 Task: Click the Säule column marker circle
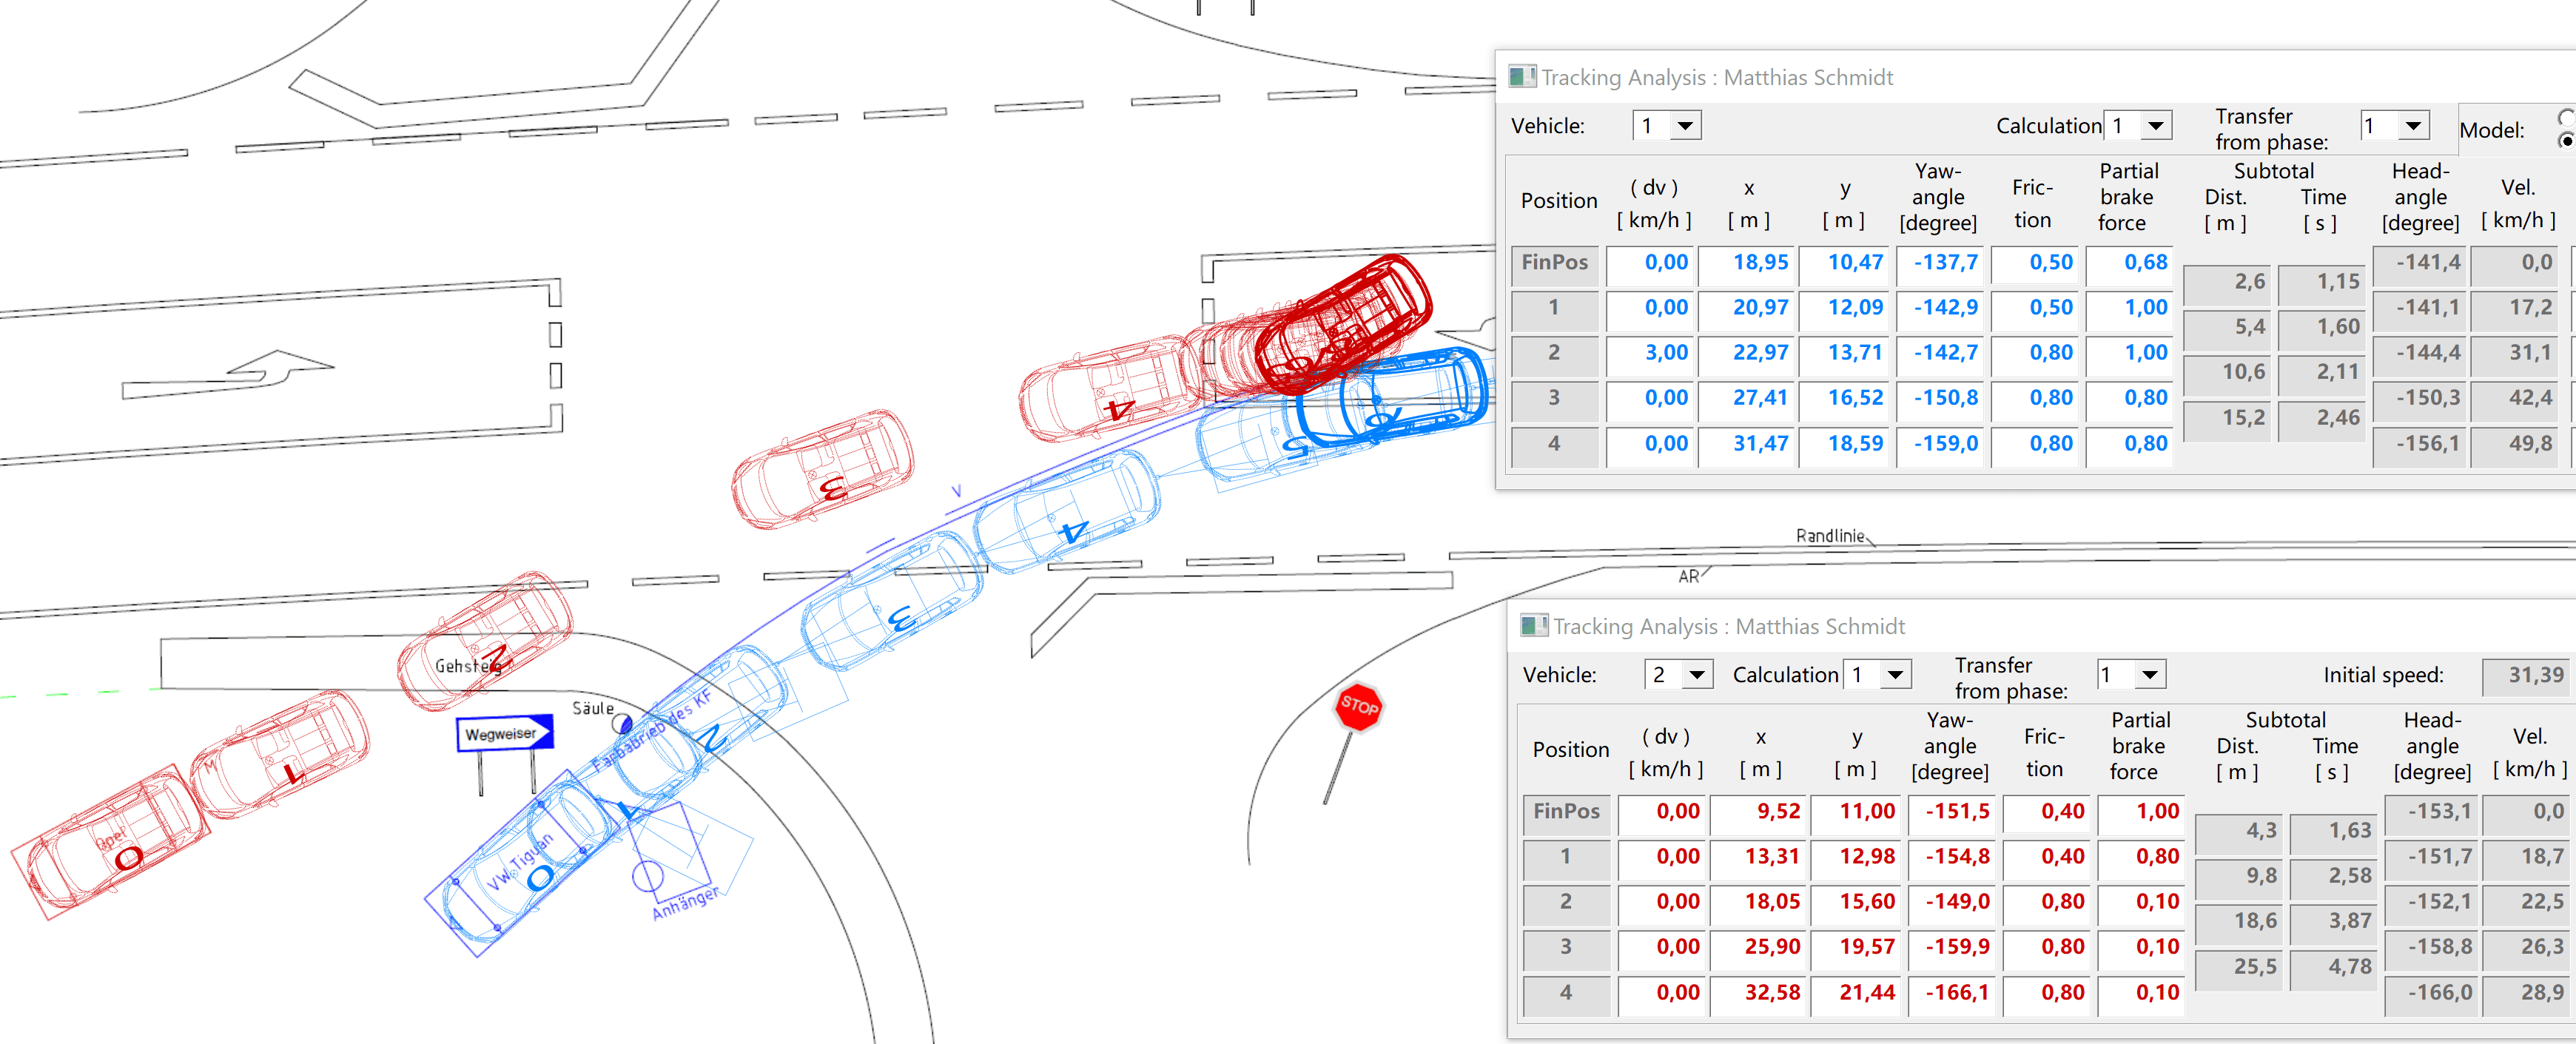[622, 723]
